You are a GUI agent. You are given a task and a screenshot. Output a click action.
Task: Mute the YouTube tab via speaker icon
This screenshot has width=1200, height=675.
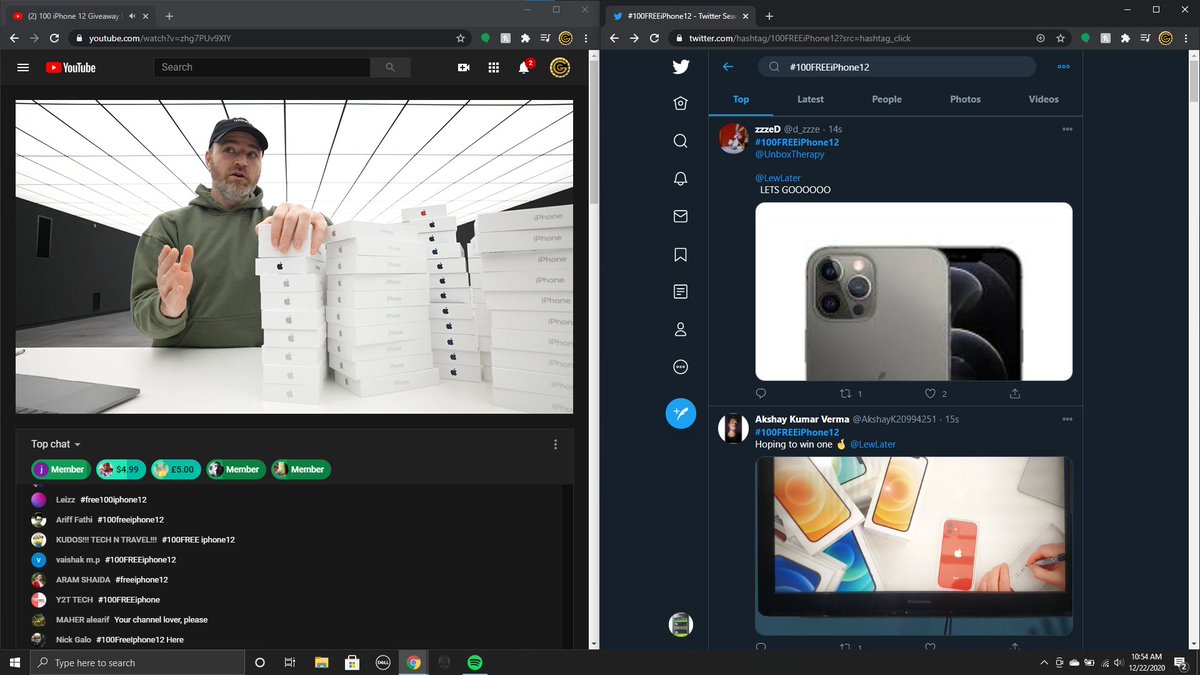[x=133, y=16]
